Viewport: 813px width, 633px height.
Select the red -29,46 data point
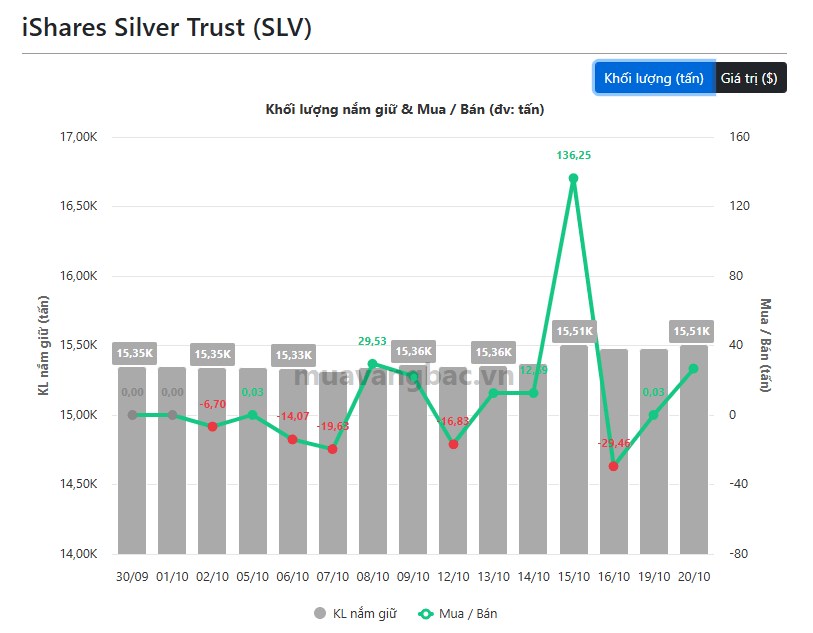(613, 466)
